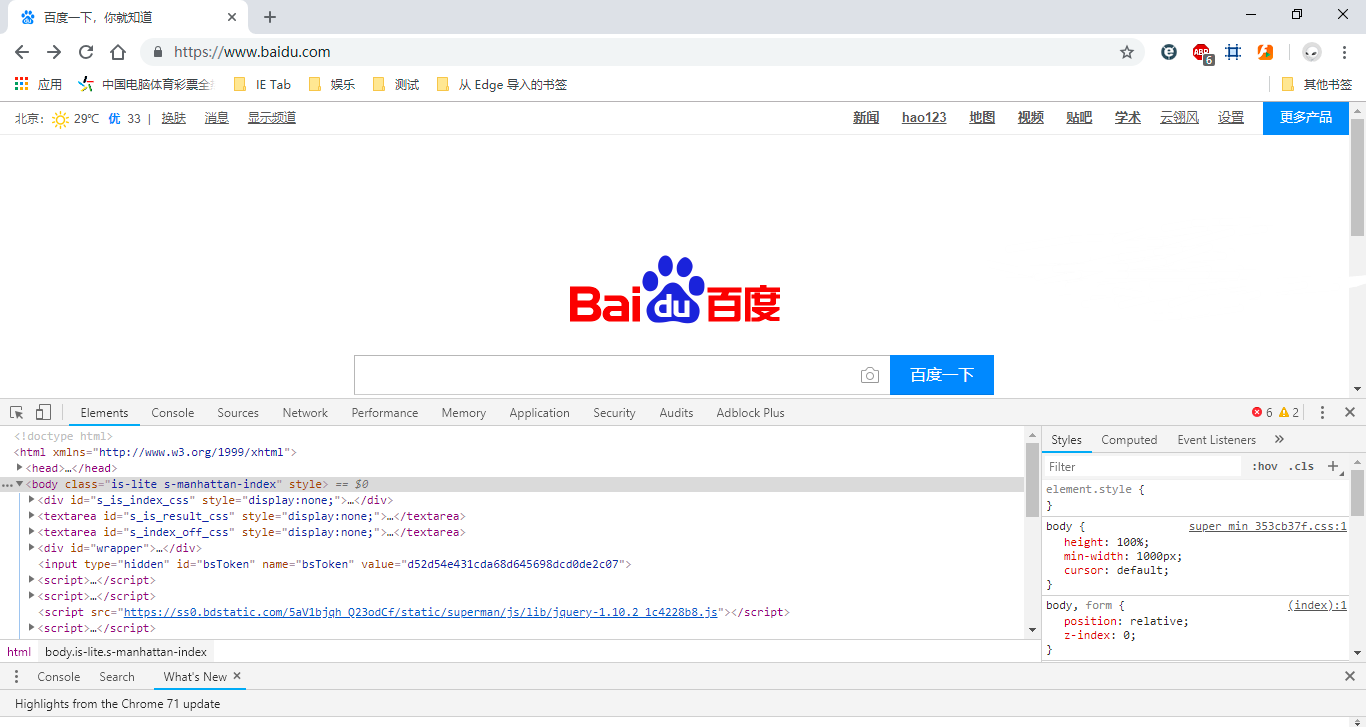Open the Network tab
The height and width of the screenshot is (727, 1366).
pyautogui.click(x=305, y=412)
